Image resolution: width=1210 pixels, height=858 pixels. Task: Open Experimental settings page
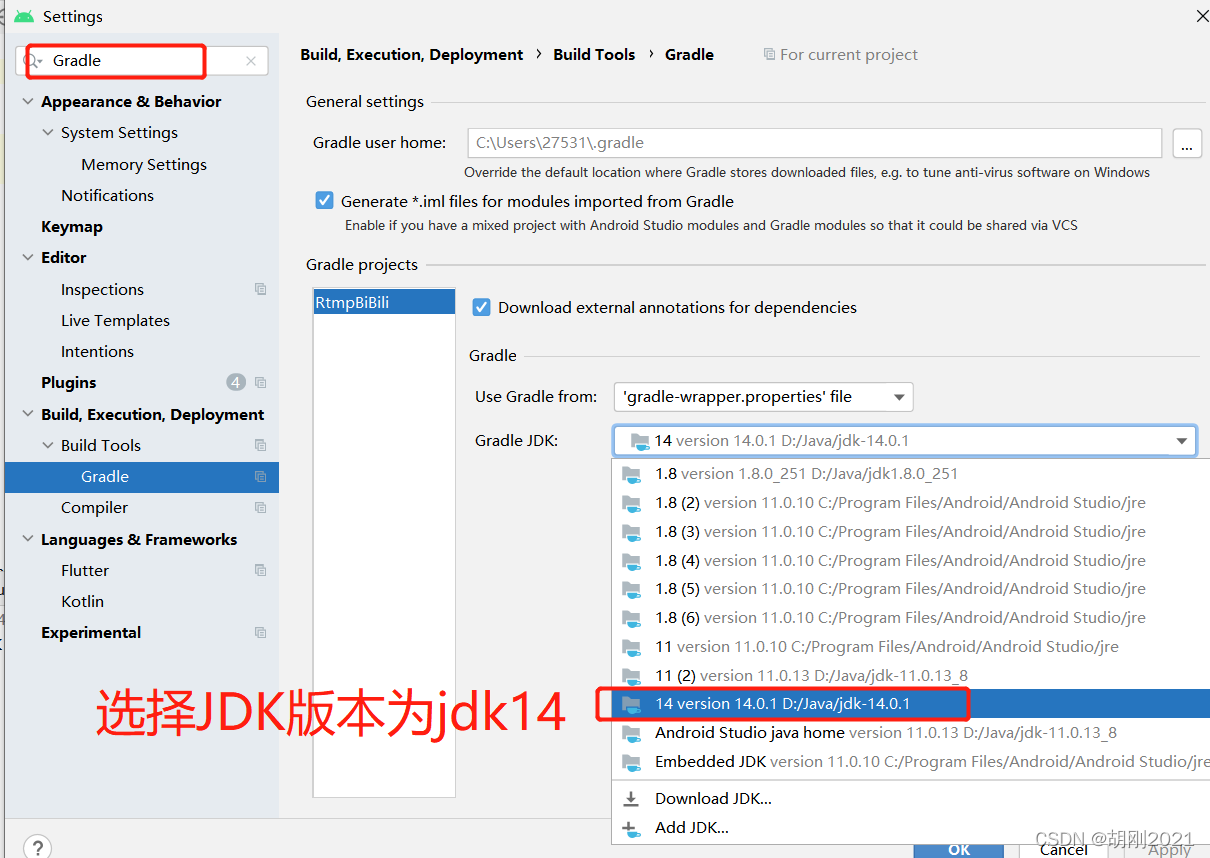click(91, 632)
